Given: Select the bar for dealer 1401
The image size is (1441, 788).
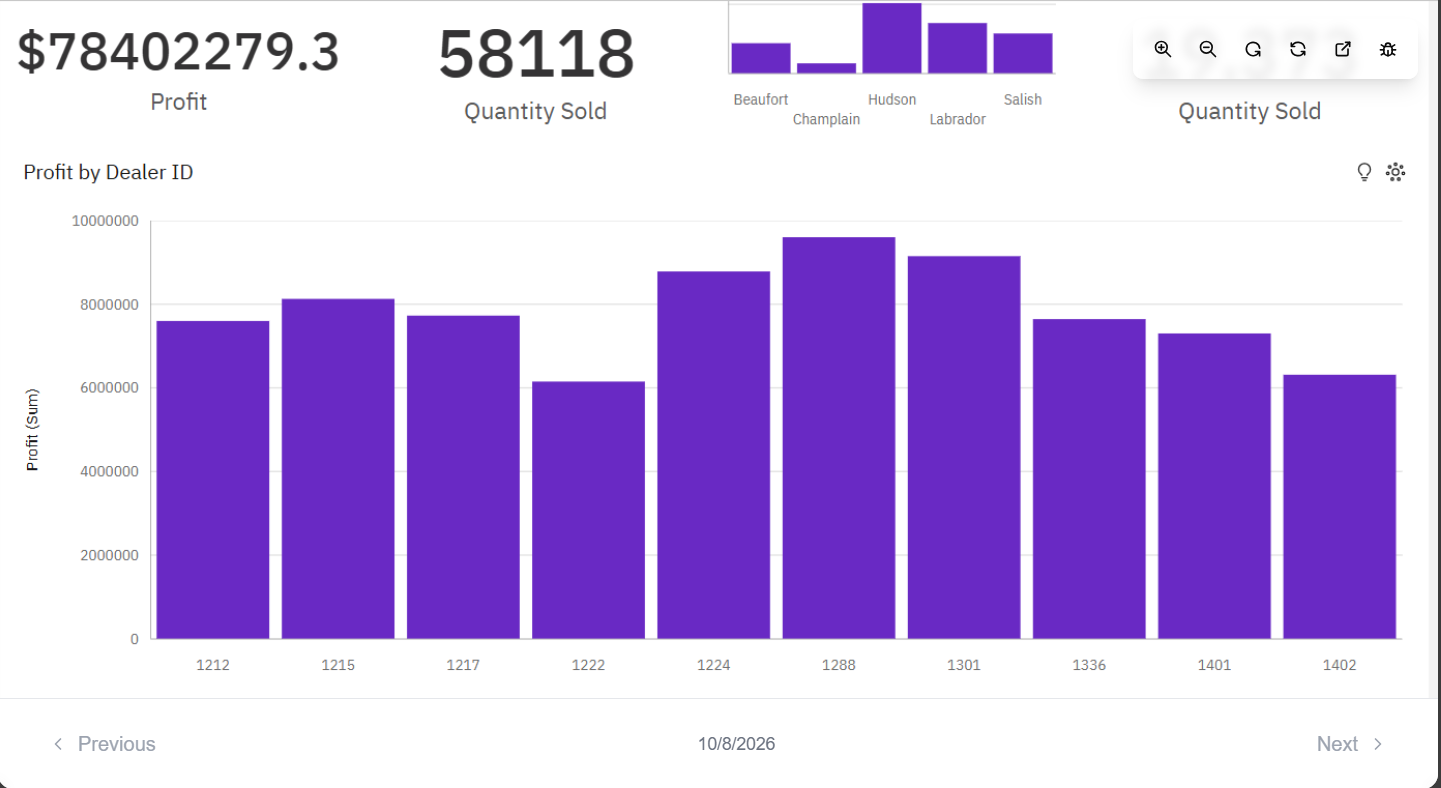Looking at the screenshot, I should [1214, 486].
